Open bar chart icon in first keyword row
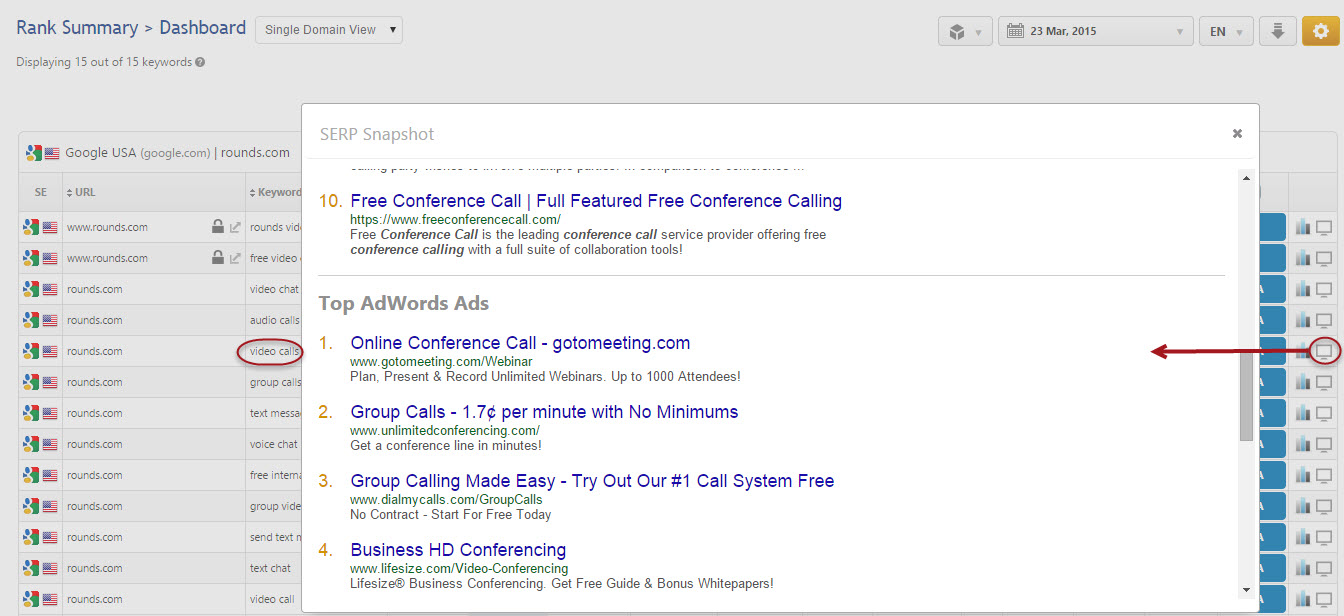The image size is (1344, 616). point(1302,227)
